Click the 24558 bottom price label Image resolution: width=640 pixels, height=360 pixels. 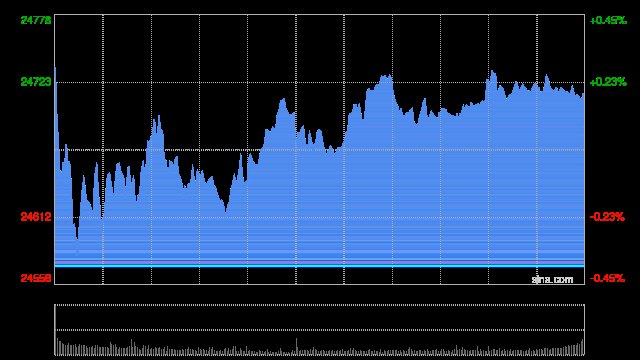coord(36,278)
